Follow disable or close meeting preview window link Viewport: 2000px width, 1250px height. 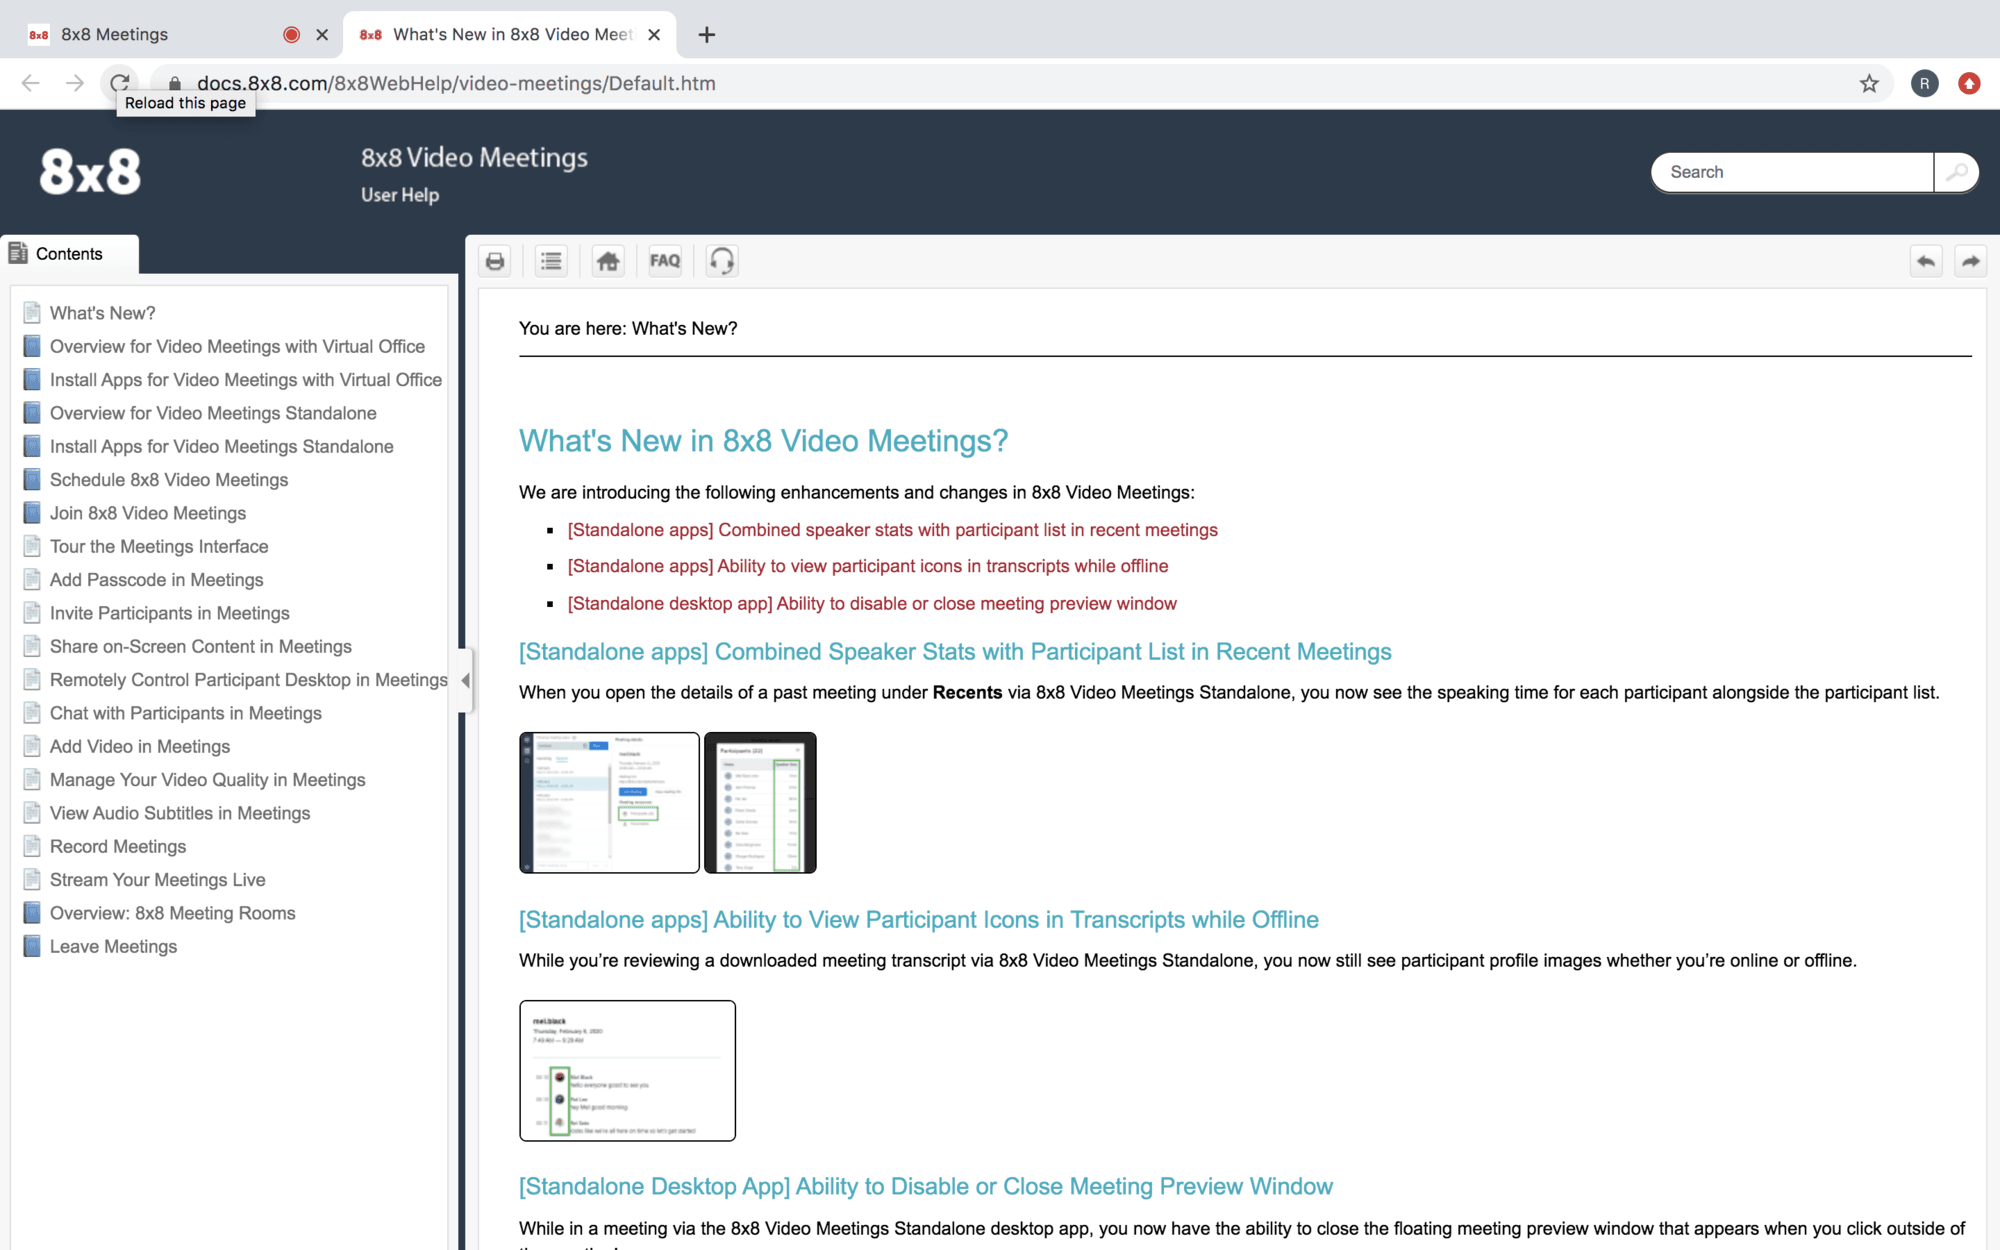872,604
